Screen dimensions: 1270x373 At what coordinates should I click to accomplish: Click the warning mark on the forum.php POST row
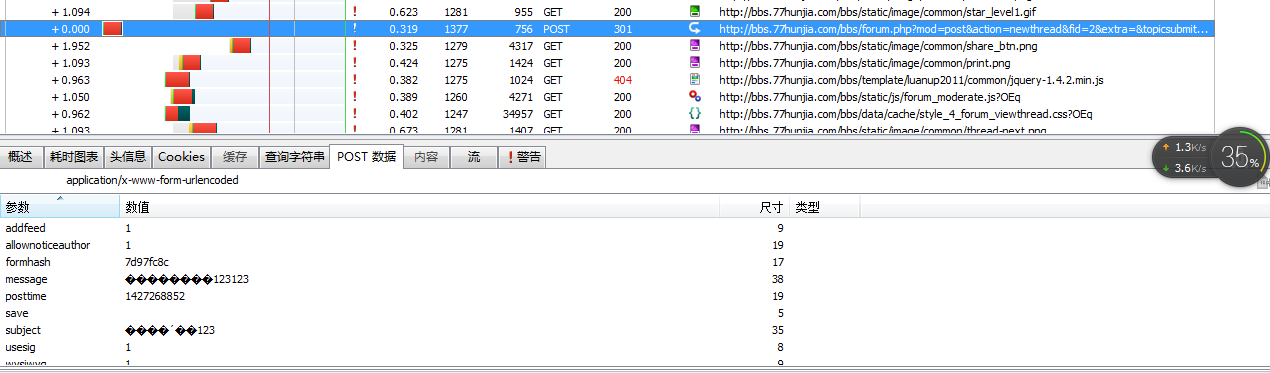click(x=354, y=29)
